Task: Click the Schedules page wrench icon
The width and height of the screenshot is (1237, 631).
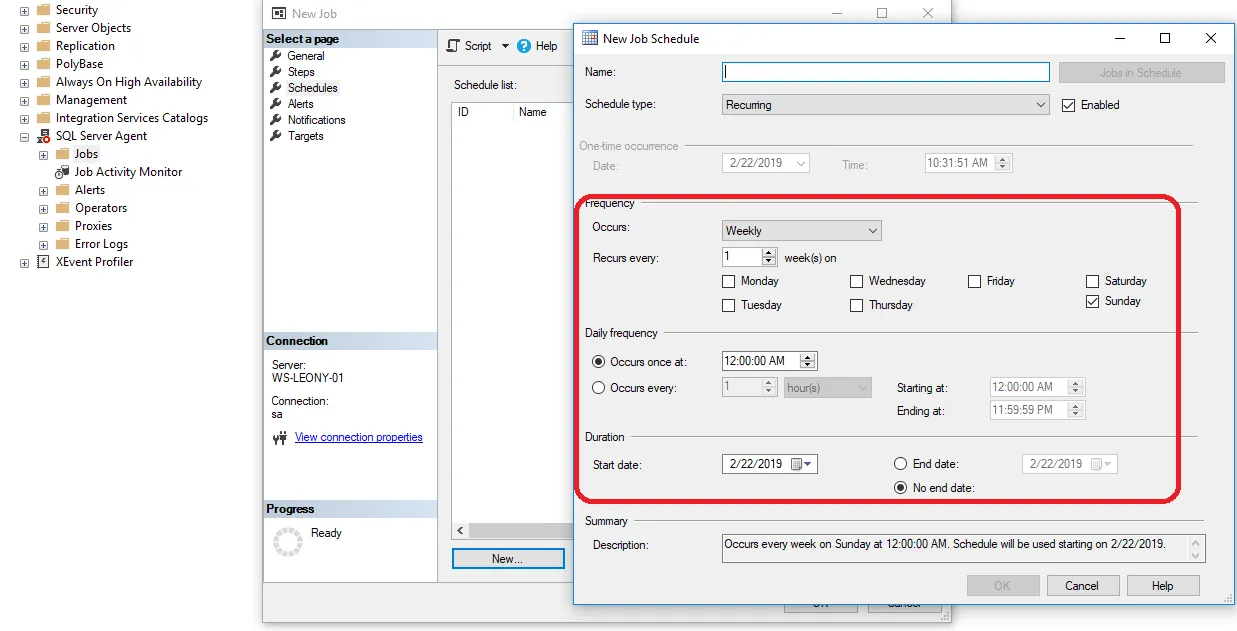Action: 276,88
